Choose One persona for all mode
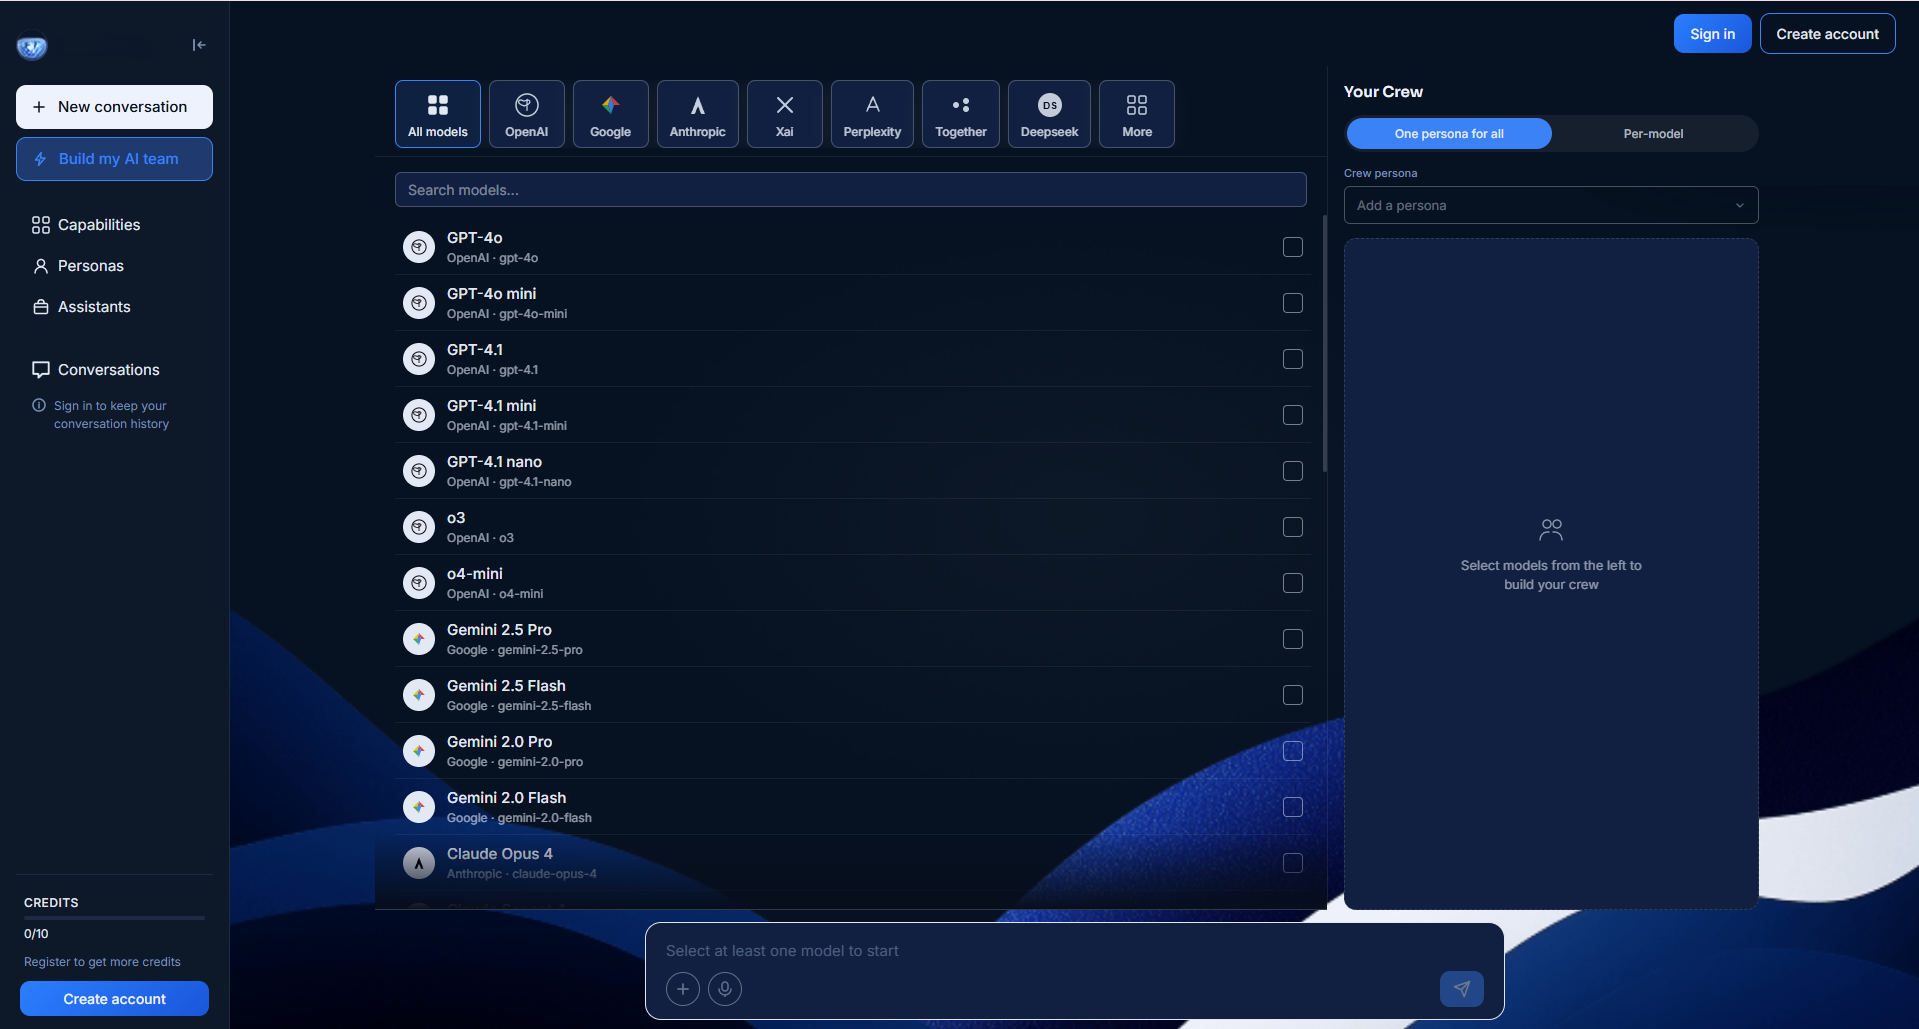1919x1029 pixels. [1449, 134]
